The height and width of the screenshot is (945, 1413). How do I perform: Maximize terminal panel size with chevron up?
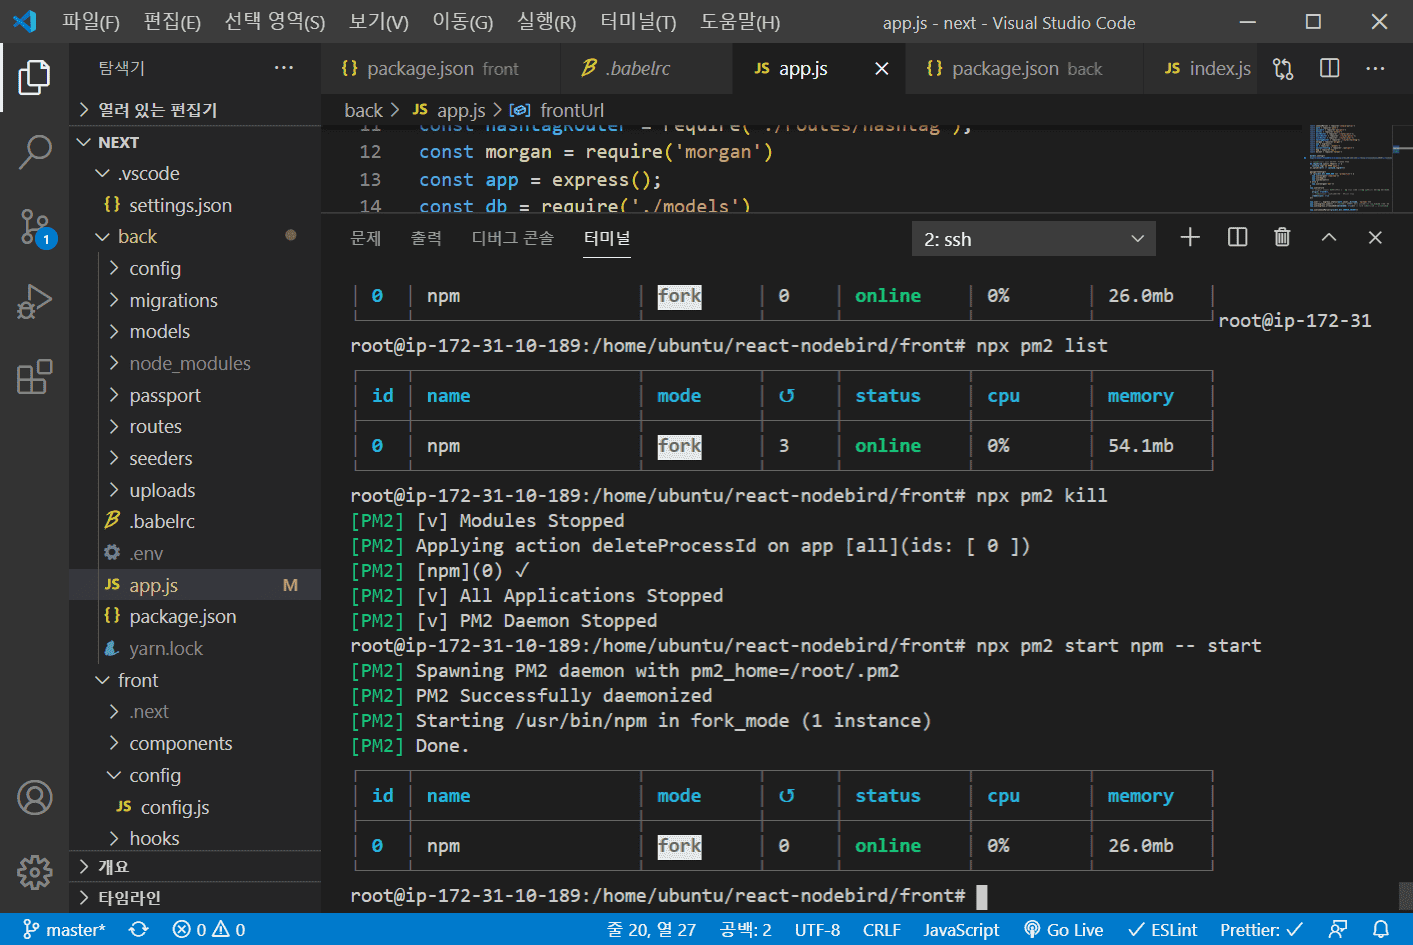[1328, 237]
